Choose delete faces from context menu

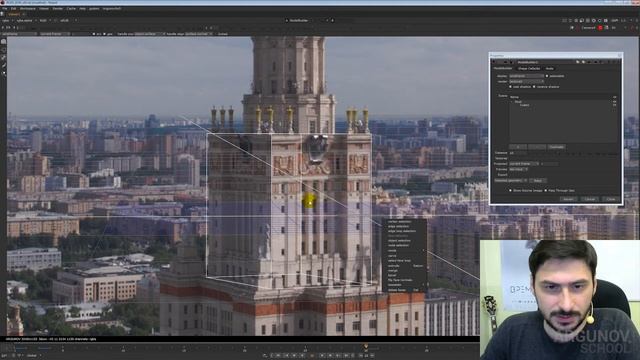point(397,290)
